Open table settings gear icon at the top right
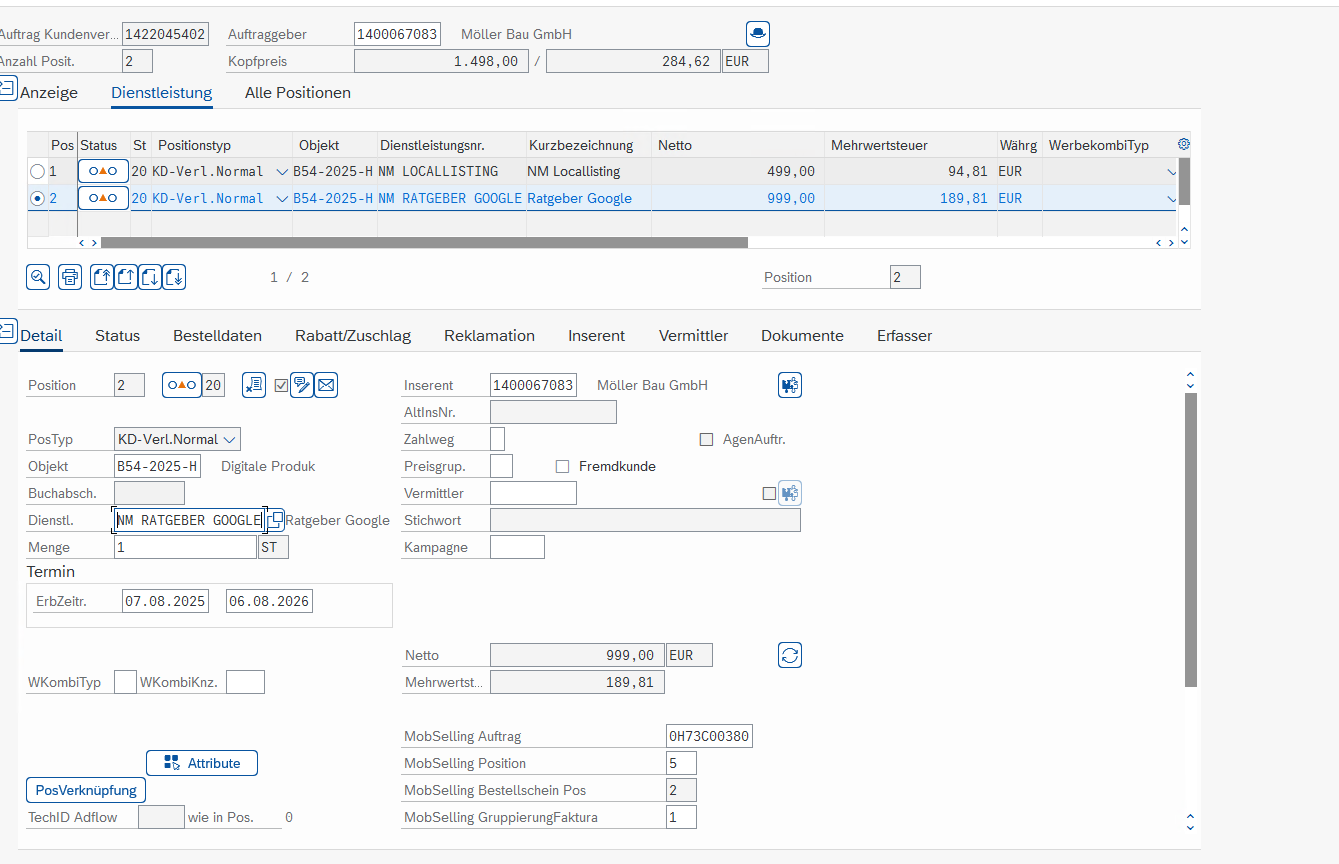The image size is (1339, 864). (x=1184, y=144)
